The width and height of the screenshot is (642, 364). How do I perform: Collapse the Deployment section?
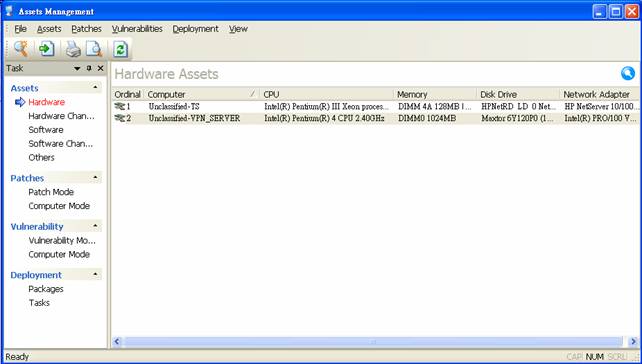95,274
